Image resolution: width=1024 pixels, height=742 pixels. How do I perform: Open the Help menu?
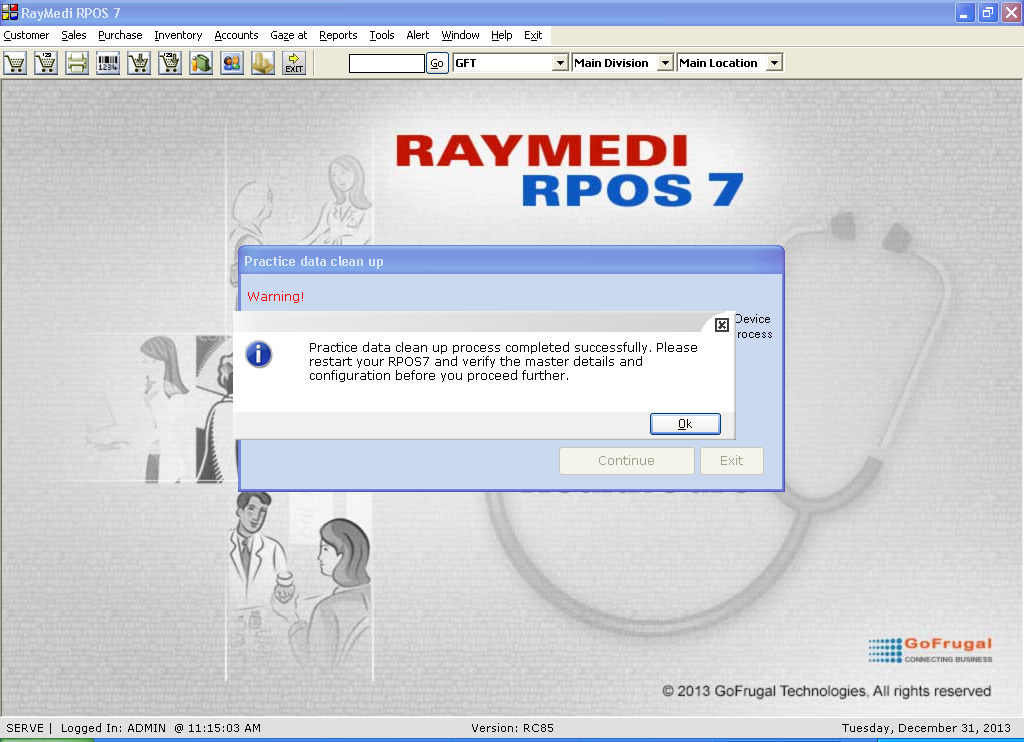(x=502, y=35)
